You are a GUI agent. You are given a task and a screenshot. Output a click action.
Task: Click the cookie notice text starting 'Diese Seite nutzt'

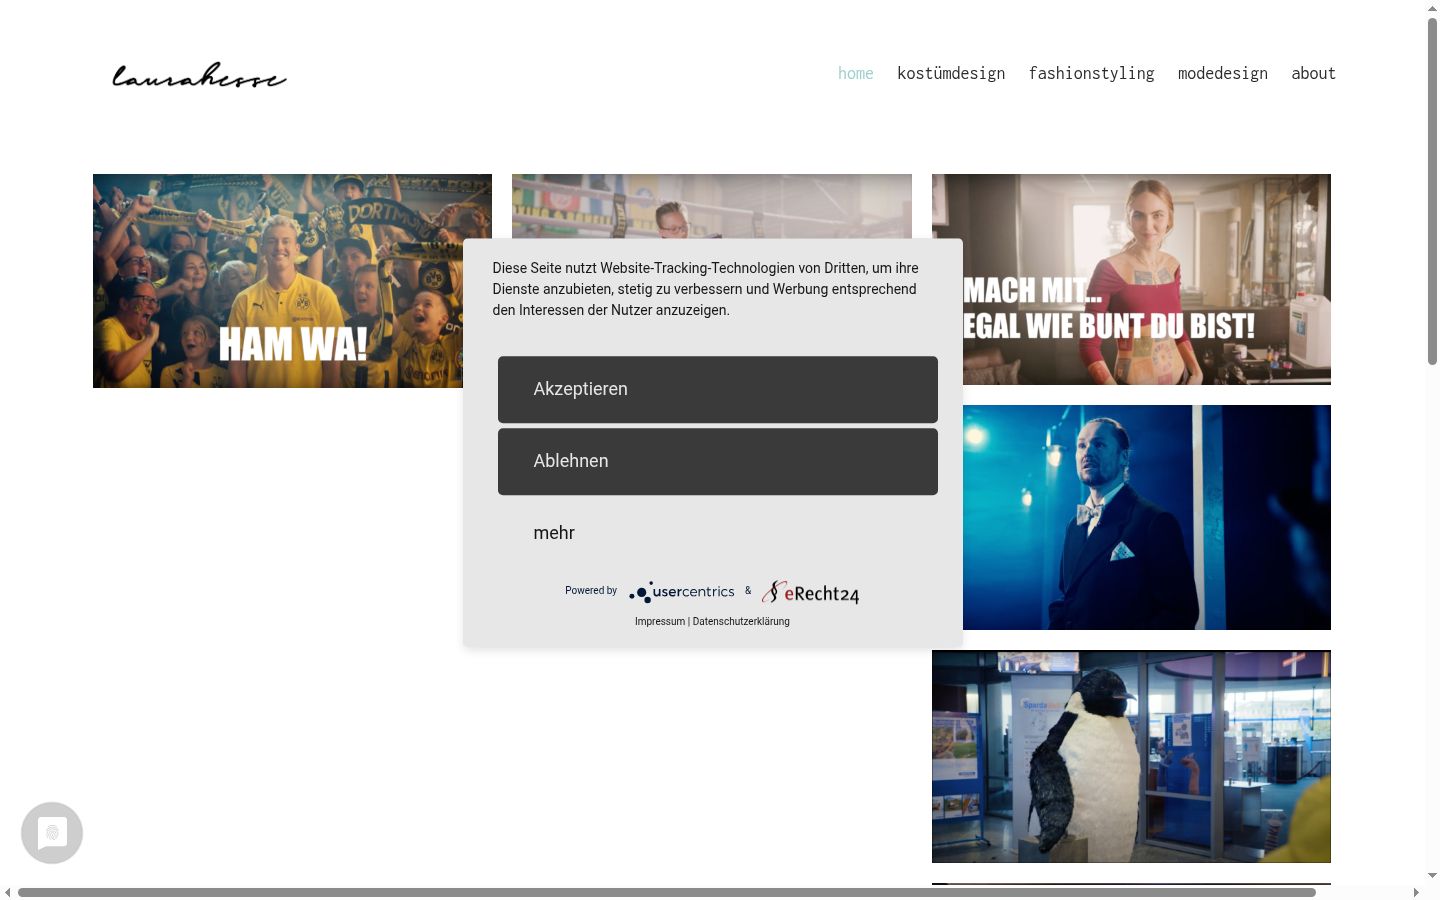coord(705,289)
